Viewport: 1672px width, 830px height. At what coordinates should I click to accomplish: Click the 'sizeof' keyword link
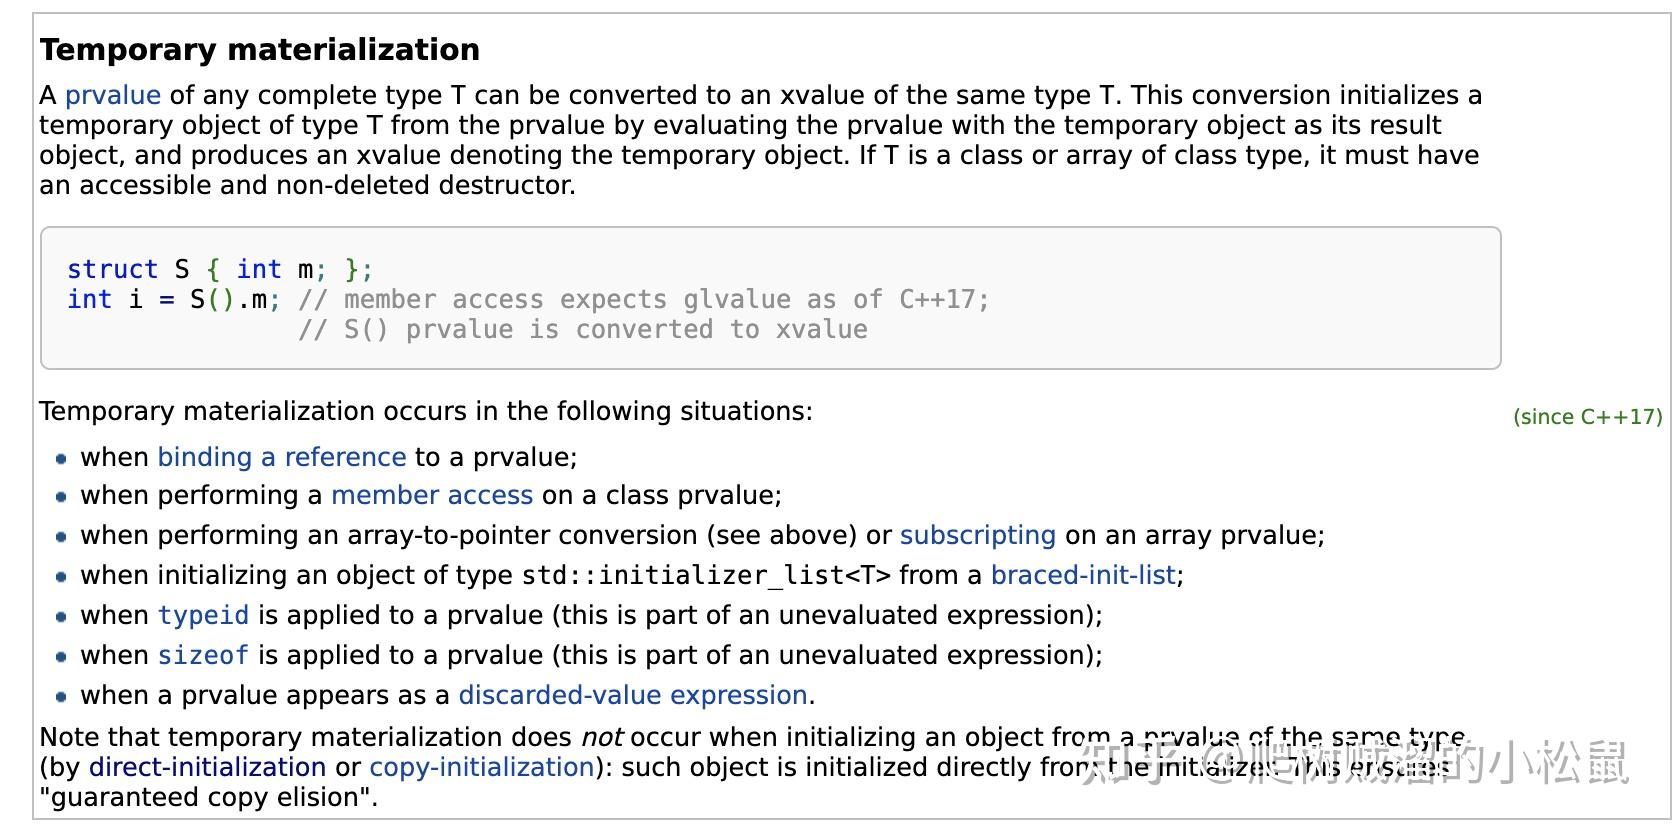point(204,655)
